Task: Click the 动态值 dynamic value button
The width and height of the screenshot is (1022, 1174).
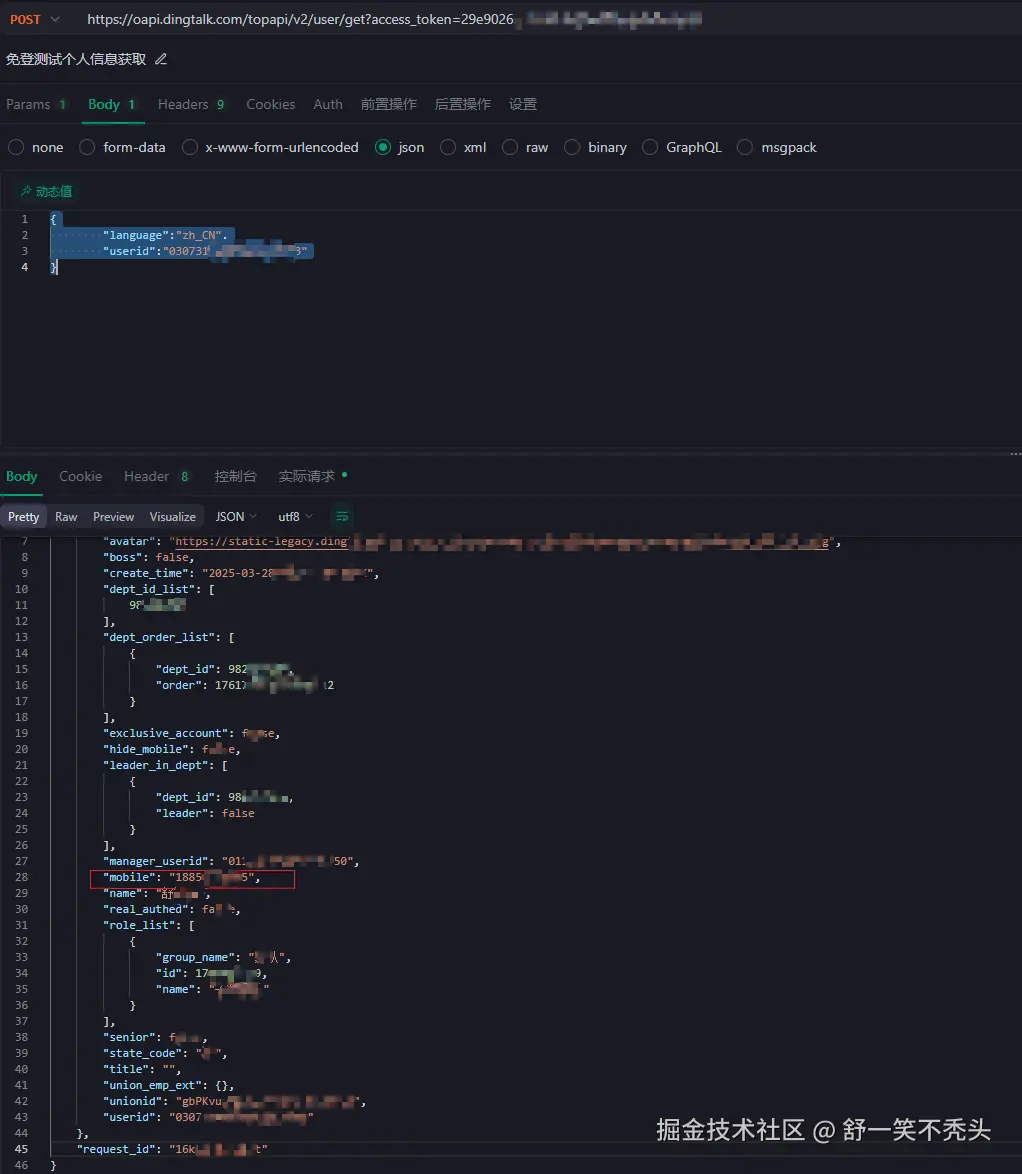Action: 46,192
